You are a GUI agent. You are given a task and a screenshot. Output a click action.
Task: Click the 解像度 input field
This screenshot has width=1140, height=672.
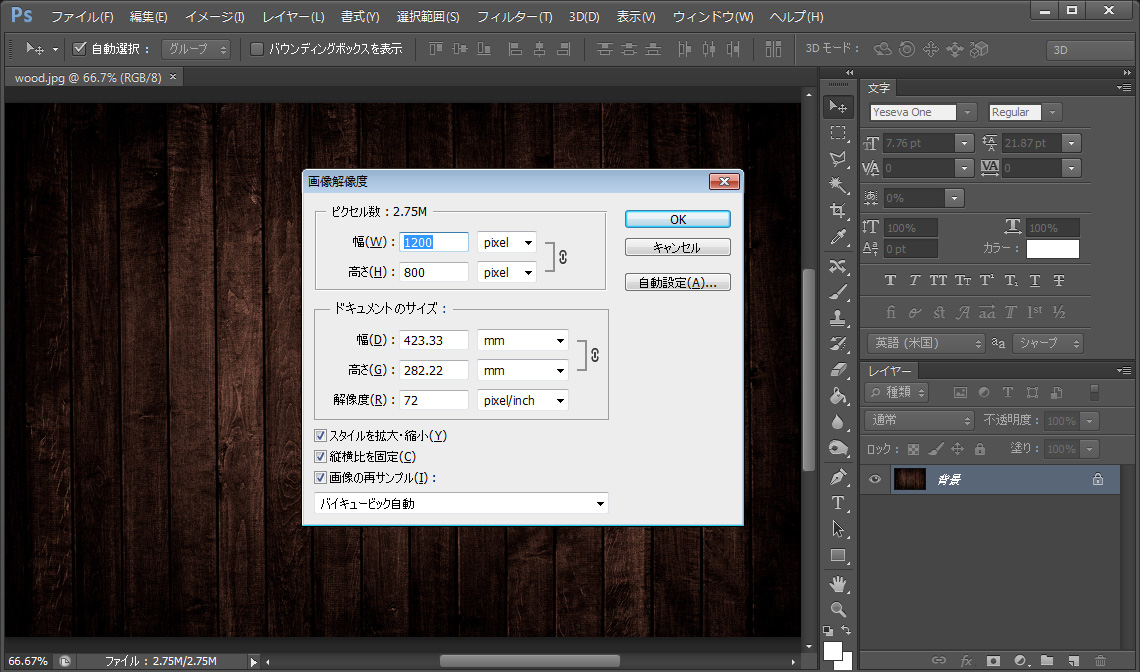click(434, 400)
